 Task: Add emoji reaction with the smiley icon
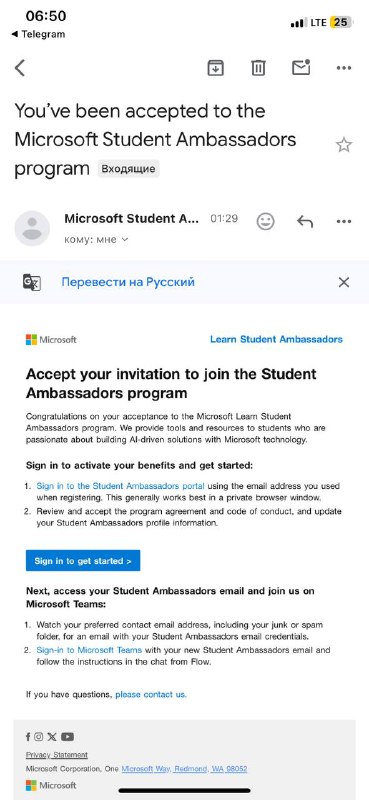(x=265, y=221)
